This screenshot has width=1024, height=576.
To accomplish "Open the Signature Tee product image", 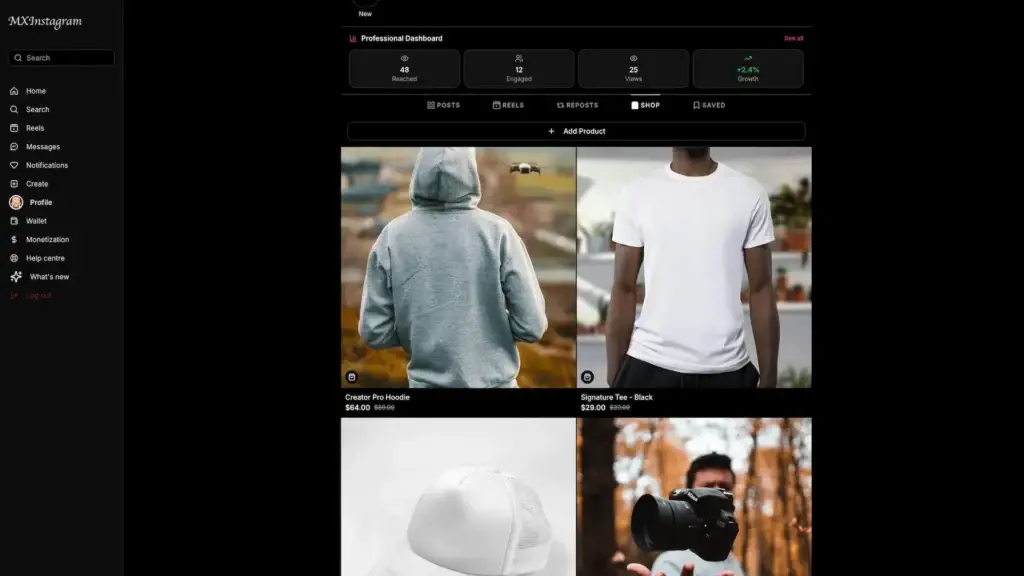I will (694, 267).
